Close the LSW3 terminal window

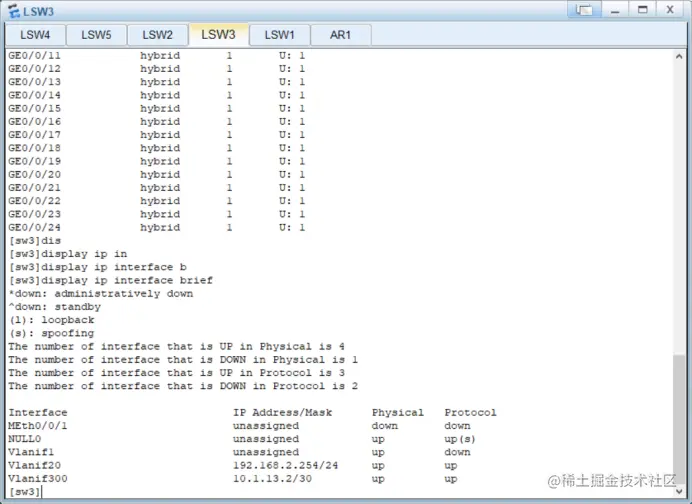[670, 10]
